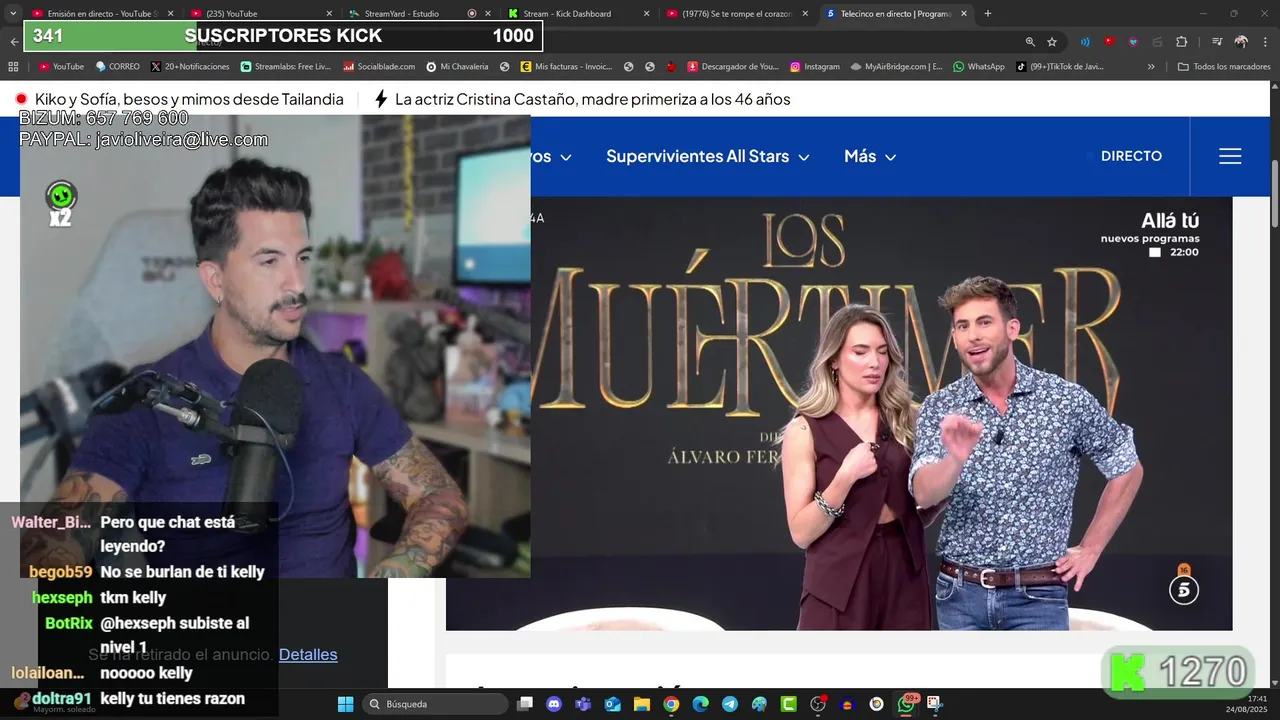Open the Detalles link
Image resolution: width=1280 pixels, height=720 pixels.
(x=308, y=654)
